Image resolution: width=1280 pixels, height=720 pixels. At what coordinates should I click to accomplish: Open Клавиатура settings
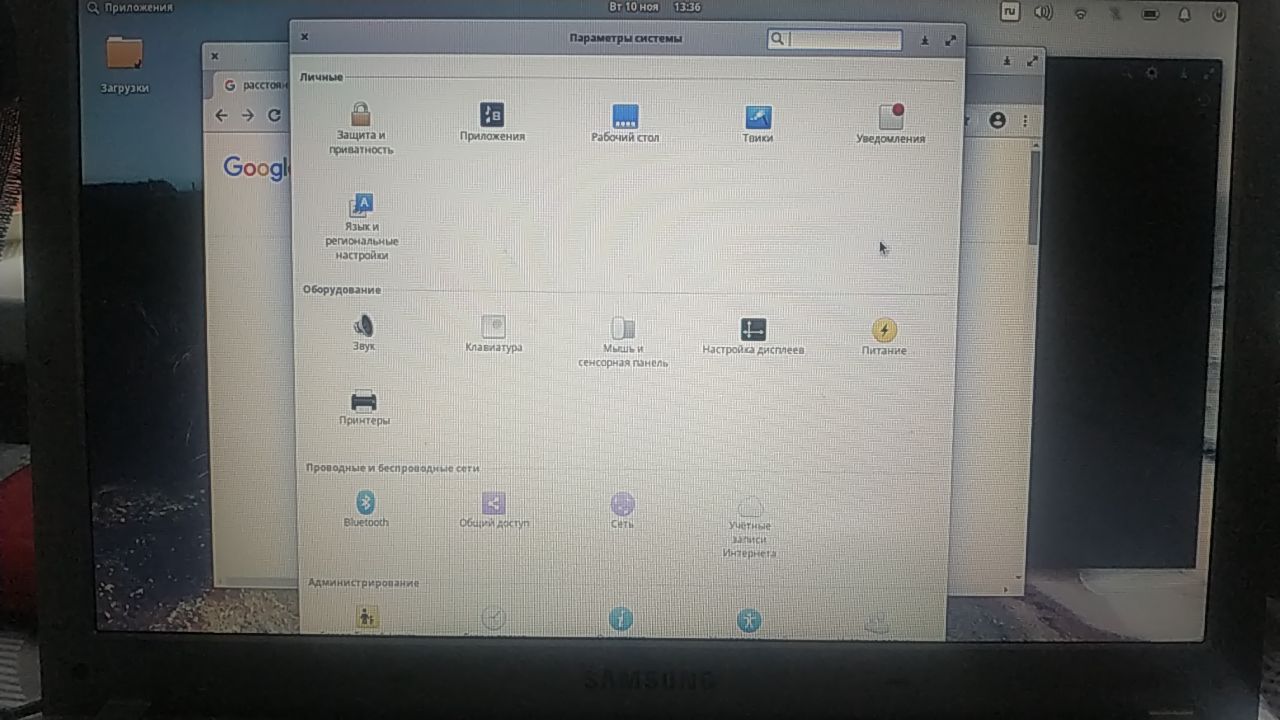coord(493,334)
